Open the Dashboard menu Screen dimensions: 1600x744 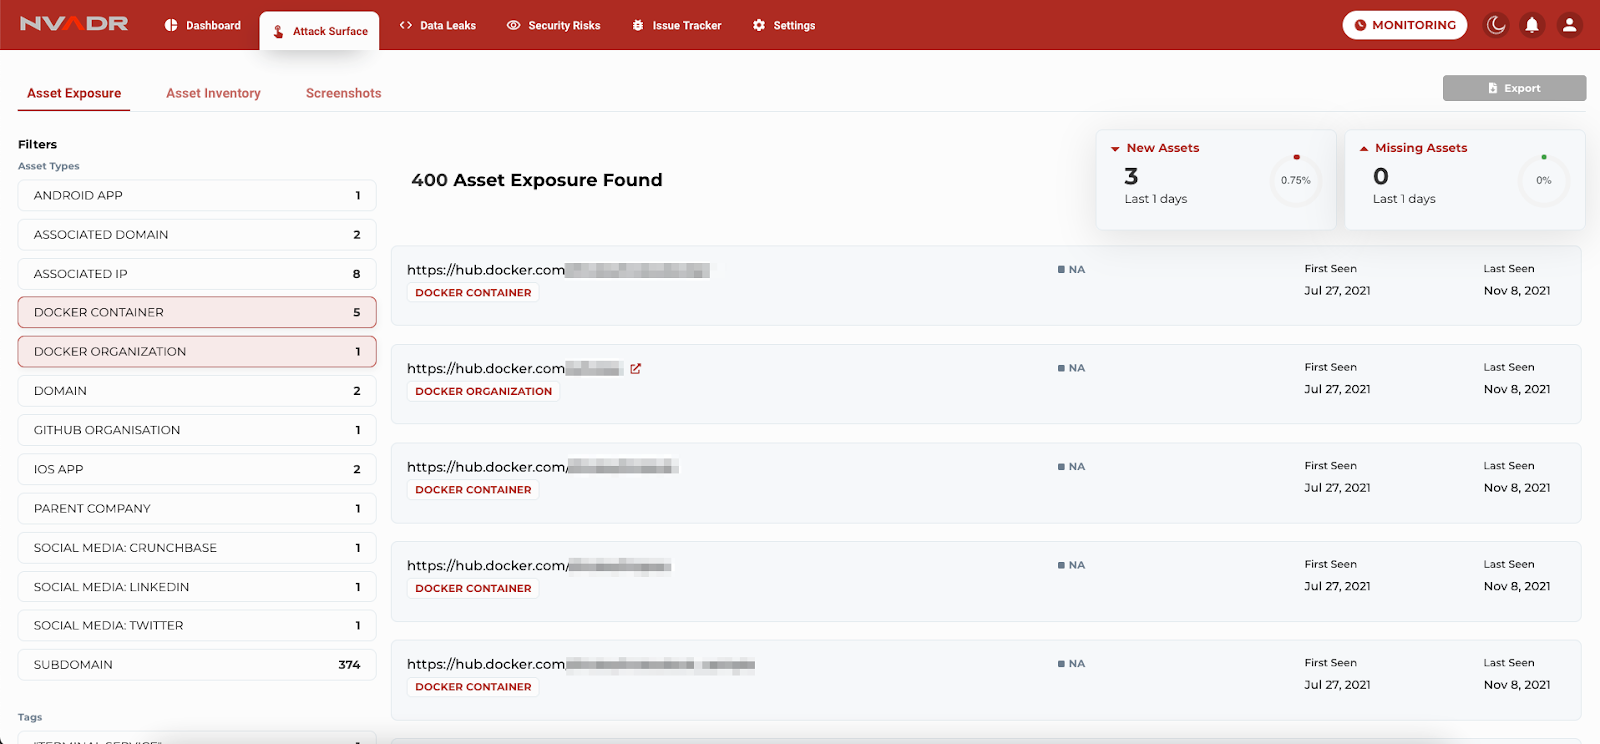(203, 25)
